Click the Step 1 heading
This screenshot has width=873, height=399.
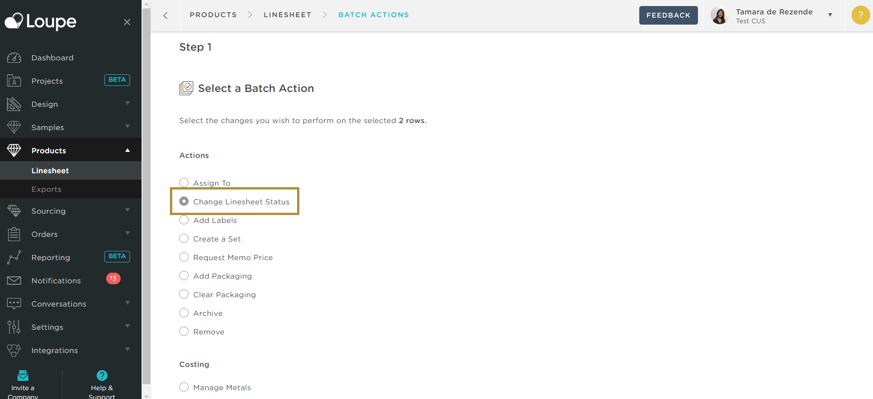pyautogui.click(x=195, y=47)
